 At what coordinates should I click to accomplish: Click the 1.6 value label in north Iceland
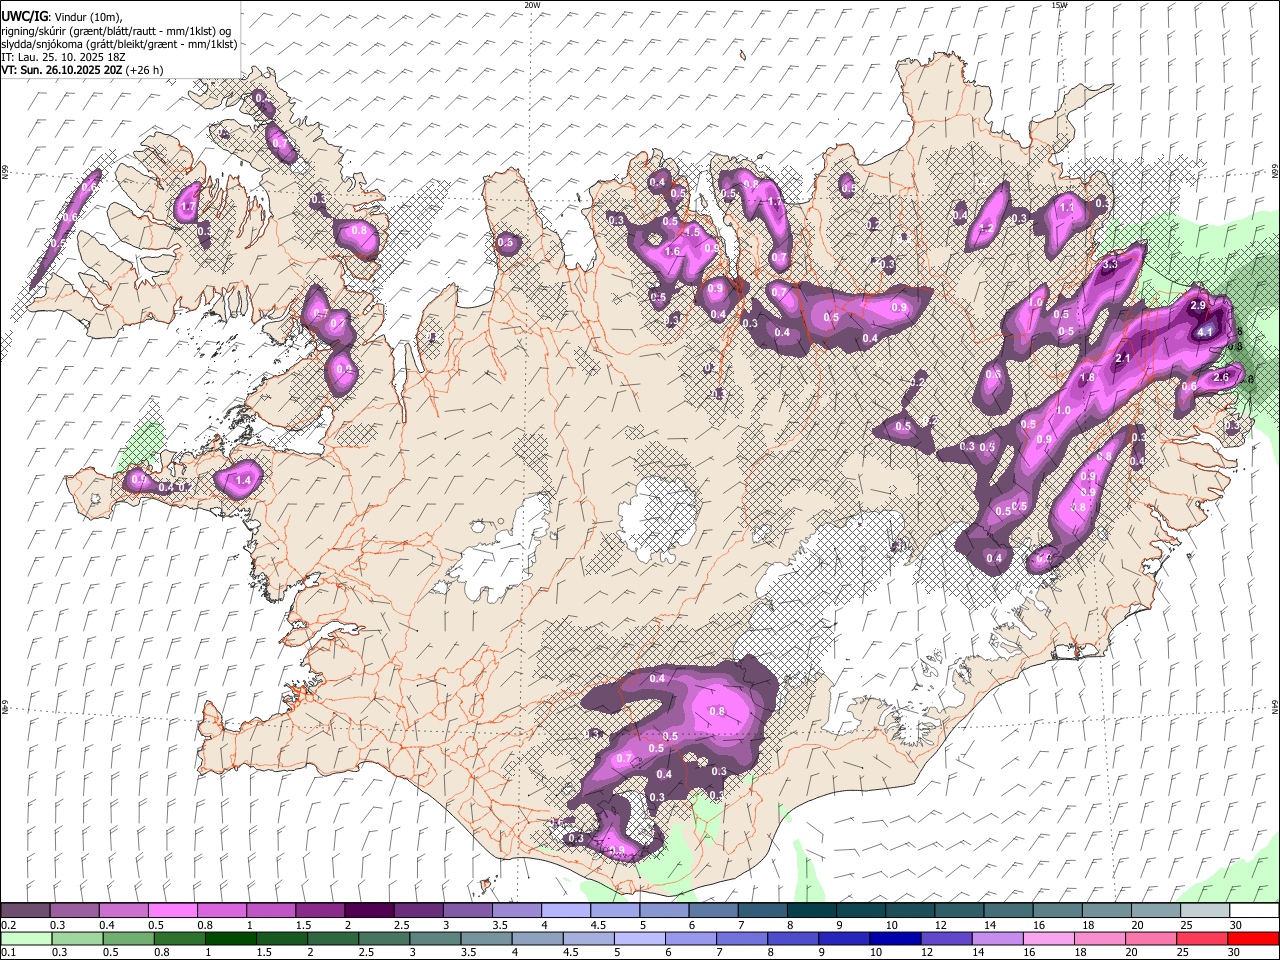point(672,252)
